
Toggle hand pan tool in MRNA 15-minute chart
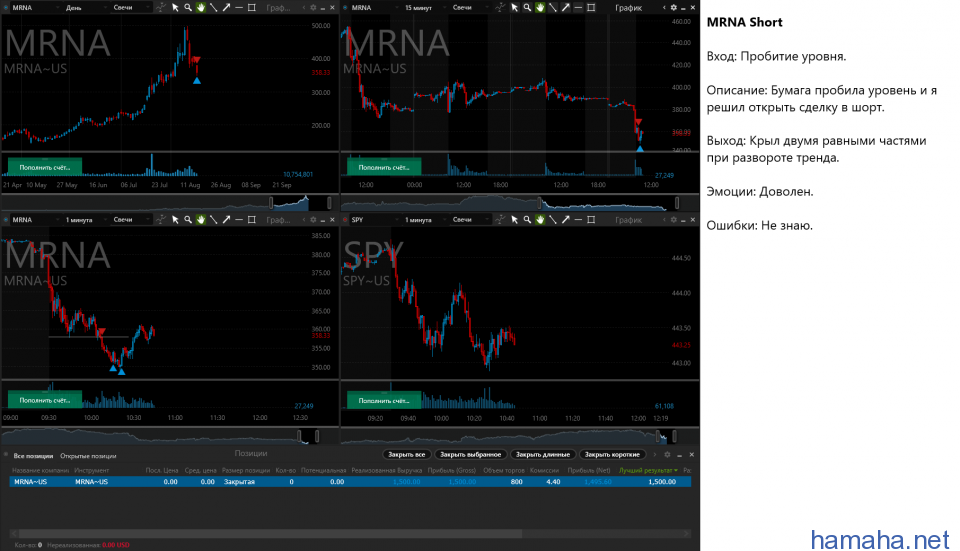[x=540, y=7]
